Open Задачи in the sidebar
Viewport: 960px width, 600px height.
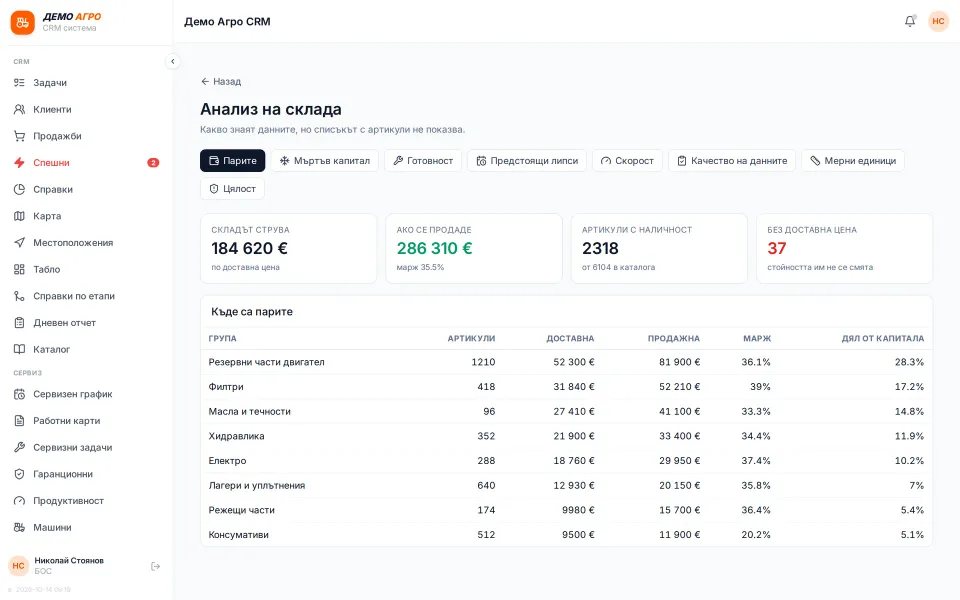click(86, 83)
